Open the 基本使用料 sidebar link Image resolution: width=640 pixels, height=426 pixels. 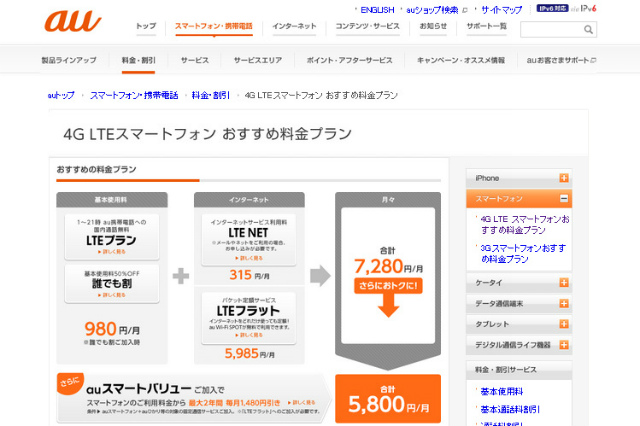(502, 391)
